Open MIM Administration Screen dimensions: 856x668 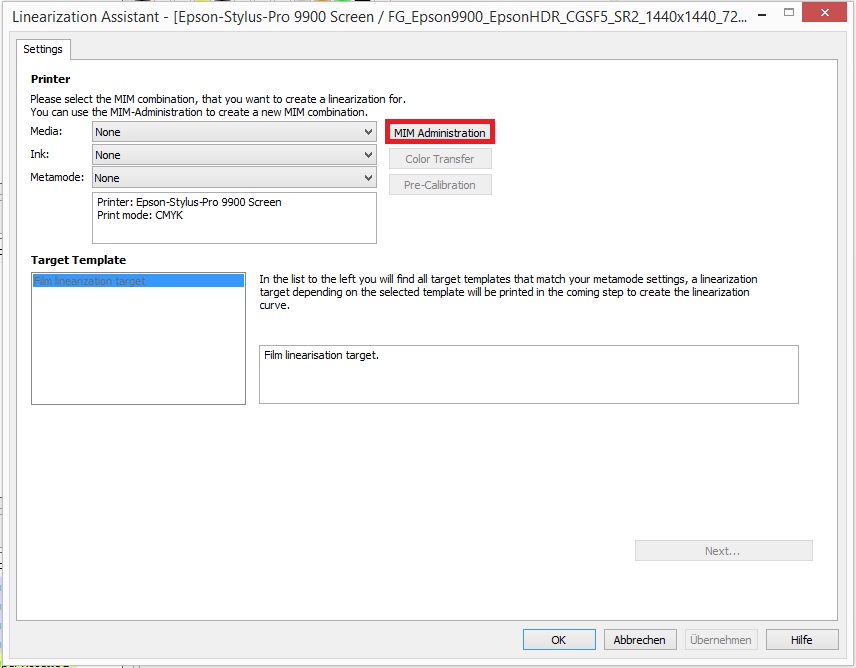point(440,131)
